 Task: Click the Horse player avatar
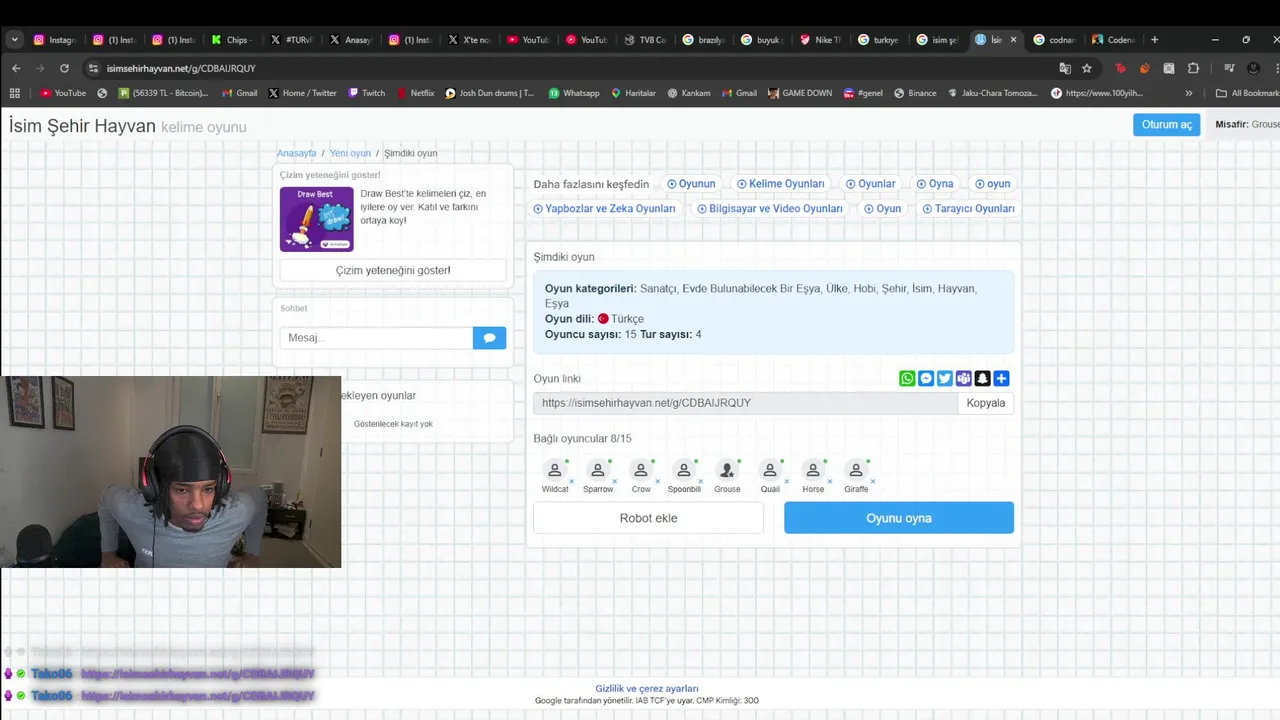[813, 470]
